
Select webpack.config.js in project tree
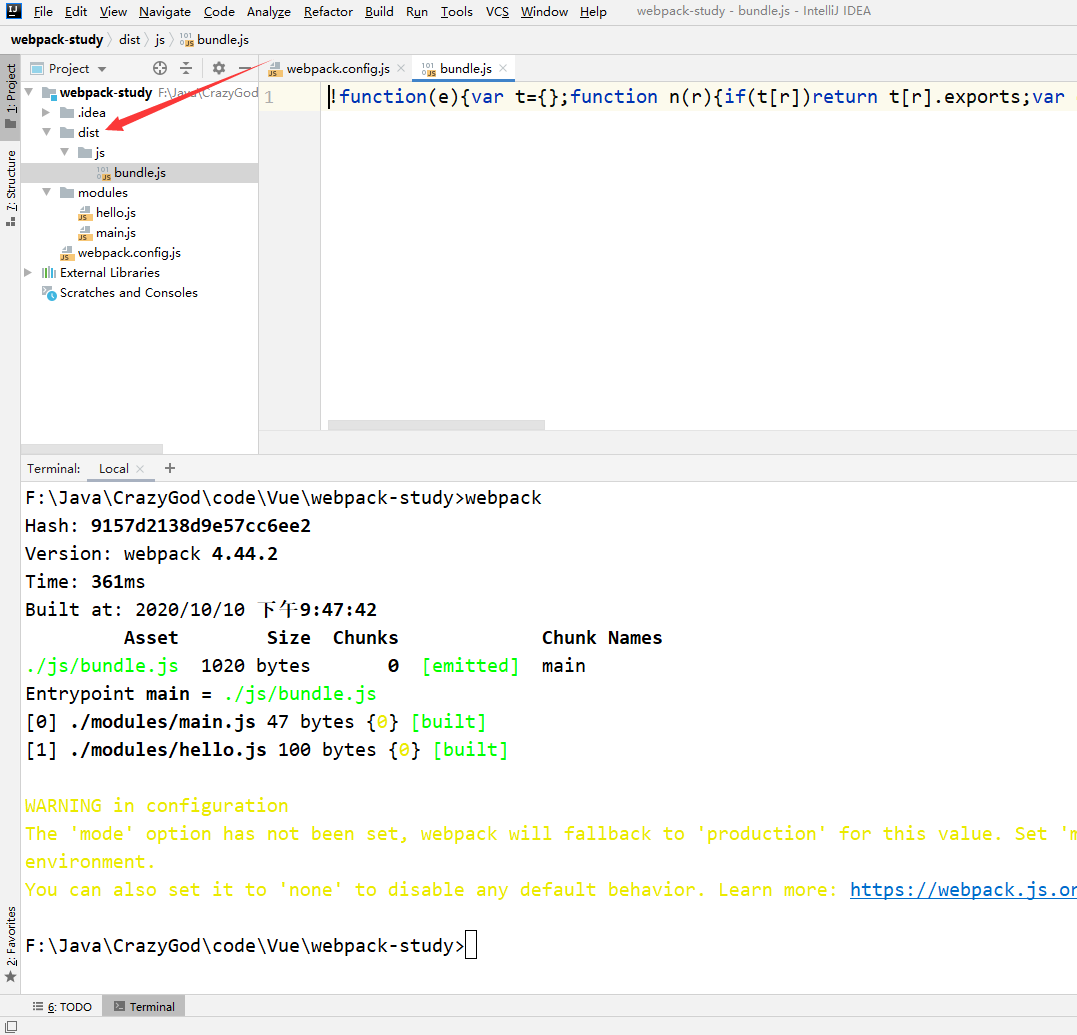(x=128, y=253)
